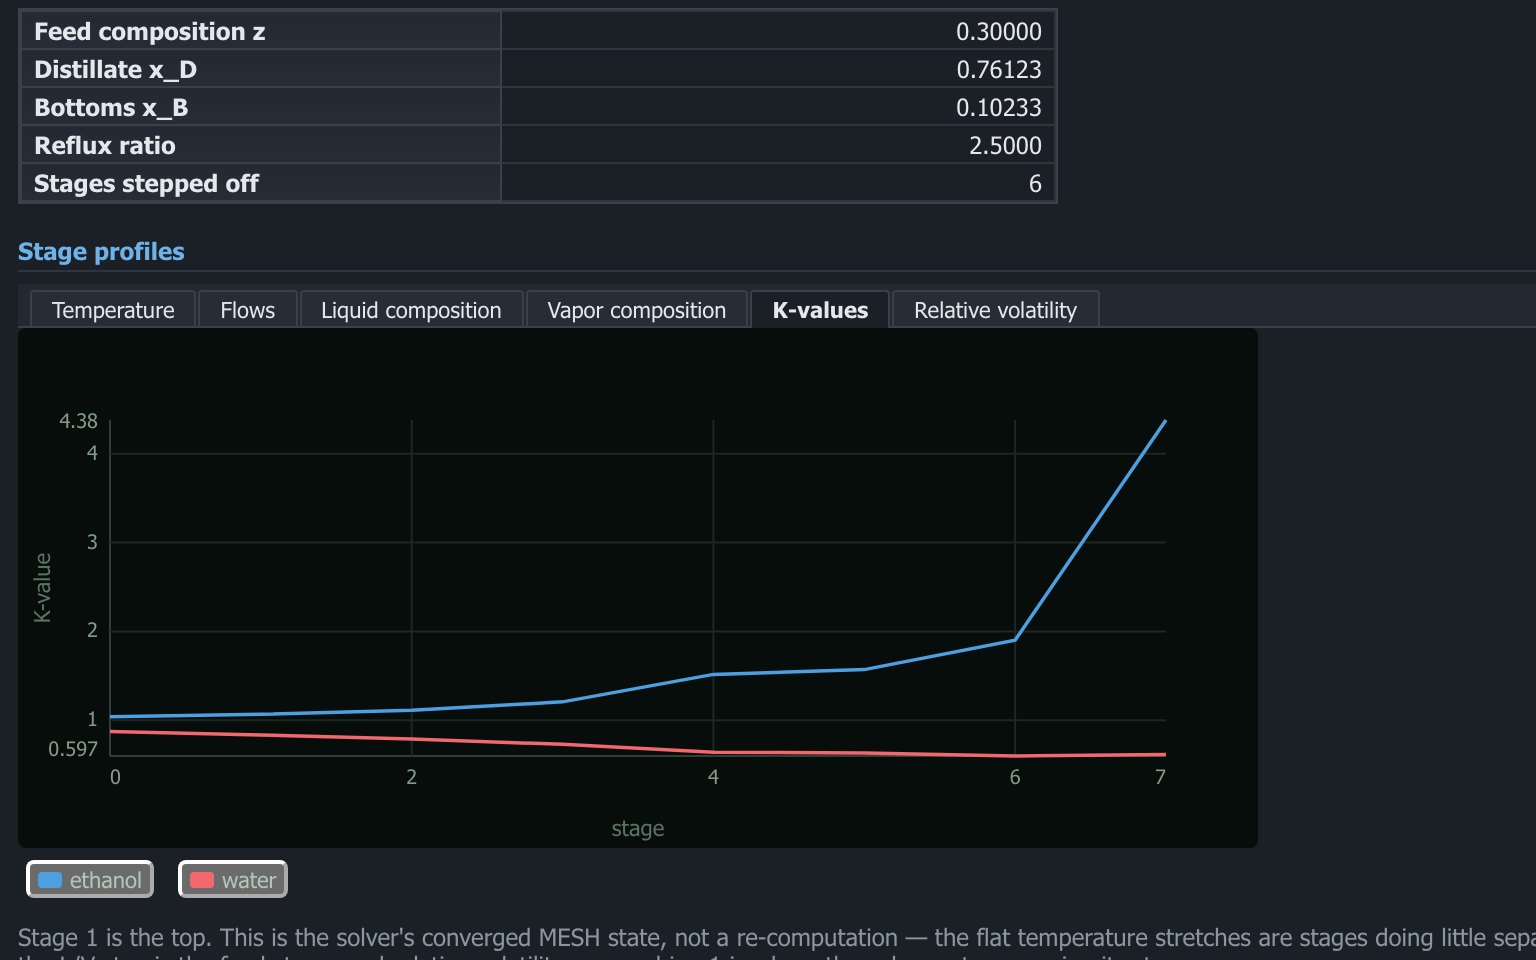The image size is (1536, 960).
Task: Select the Stages stepped off value 6
Action: pos(1035,184)
